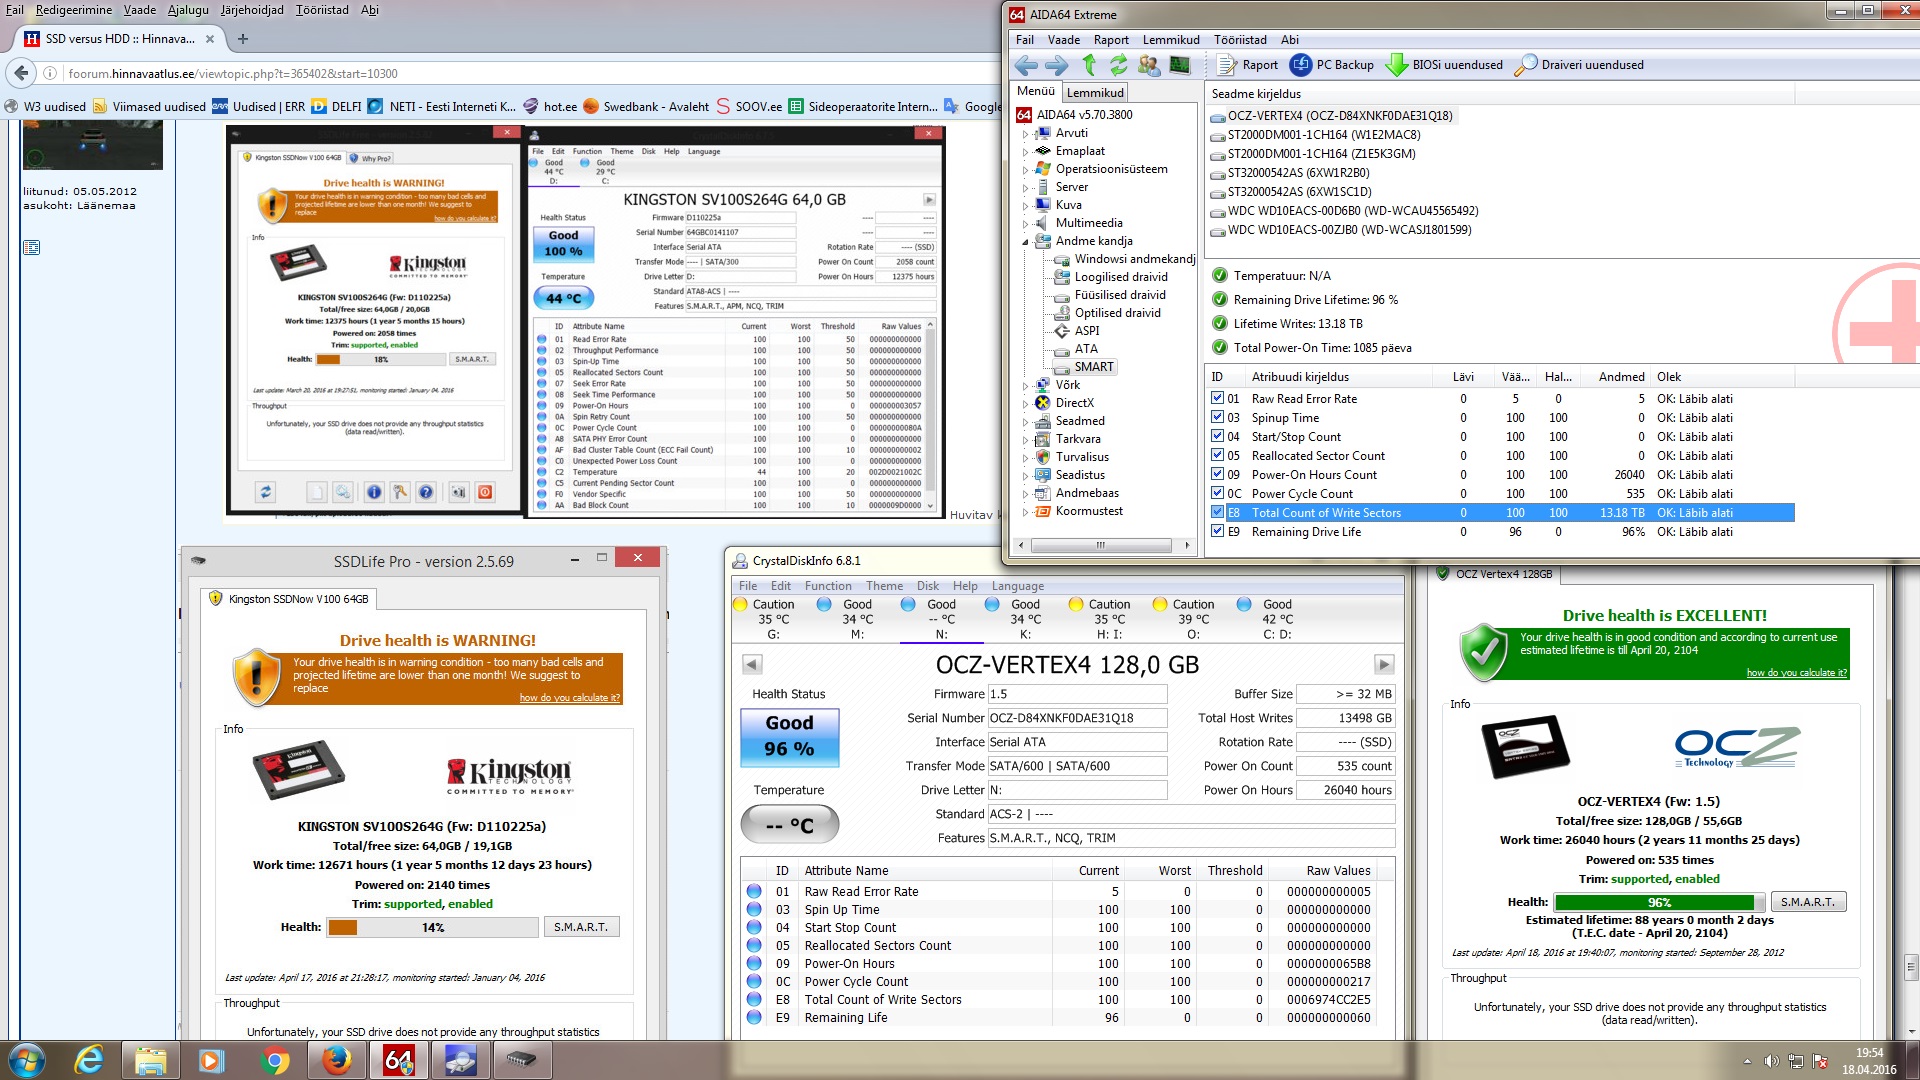This screenshot has height=1080, width=1920.
Task: Click the green Up arrow in AIDA64
Action: 1089,65
